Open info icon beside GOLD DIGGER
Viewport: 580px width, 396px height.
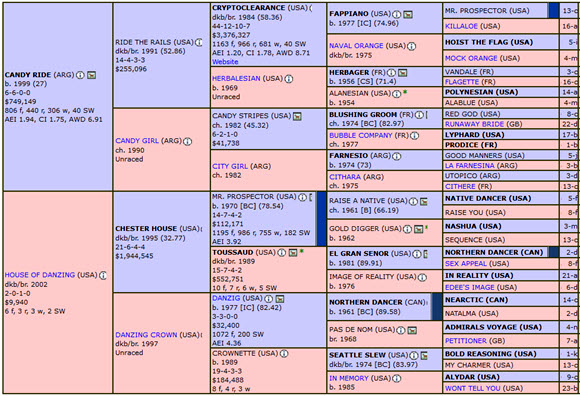(407, 229)
